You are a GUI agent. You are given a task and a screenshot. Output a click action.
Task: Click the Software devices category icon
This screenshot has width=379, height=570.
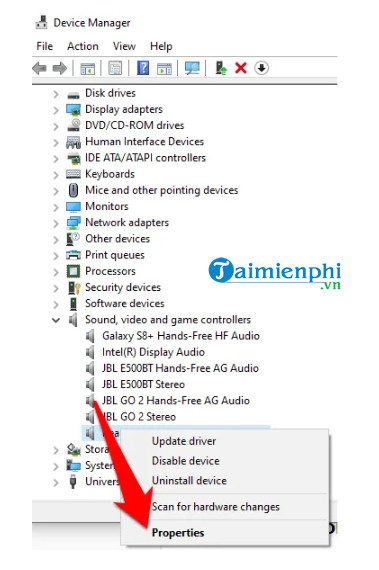point(73,304)
